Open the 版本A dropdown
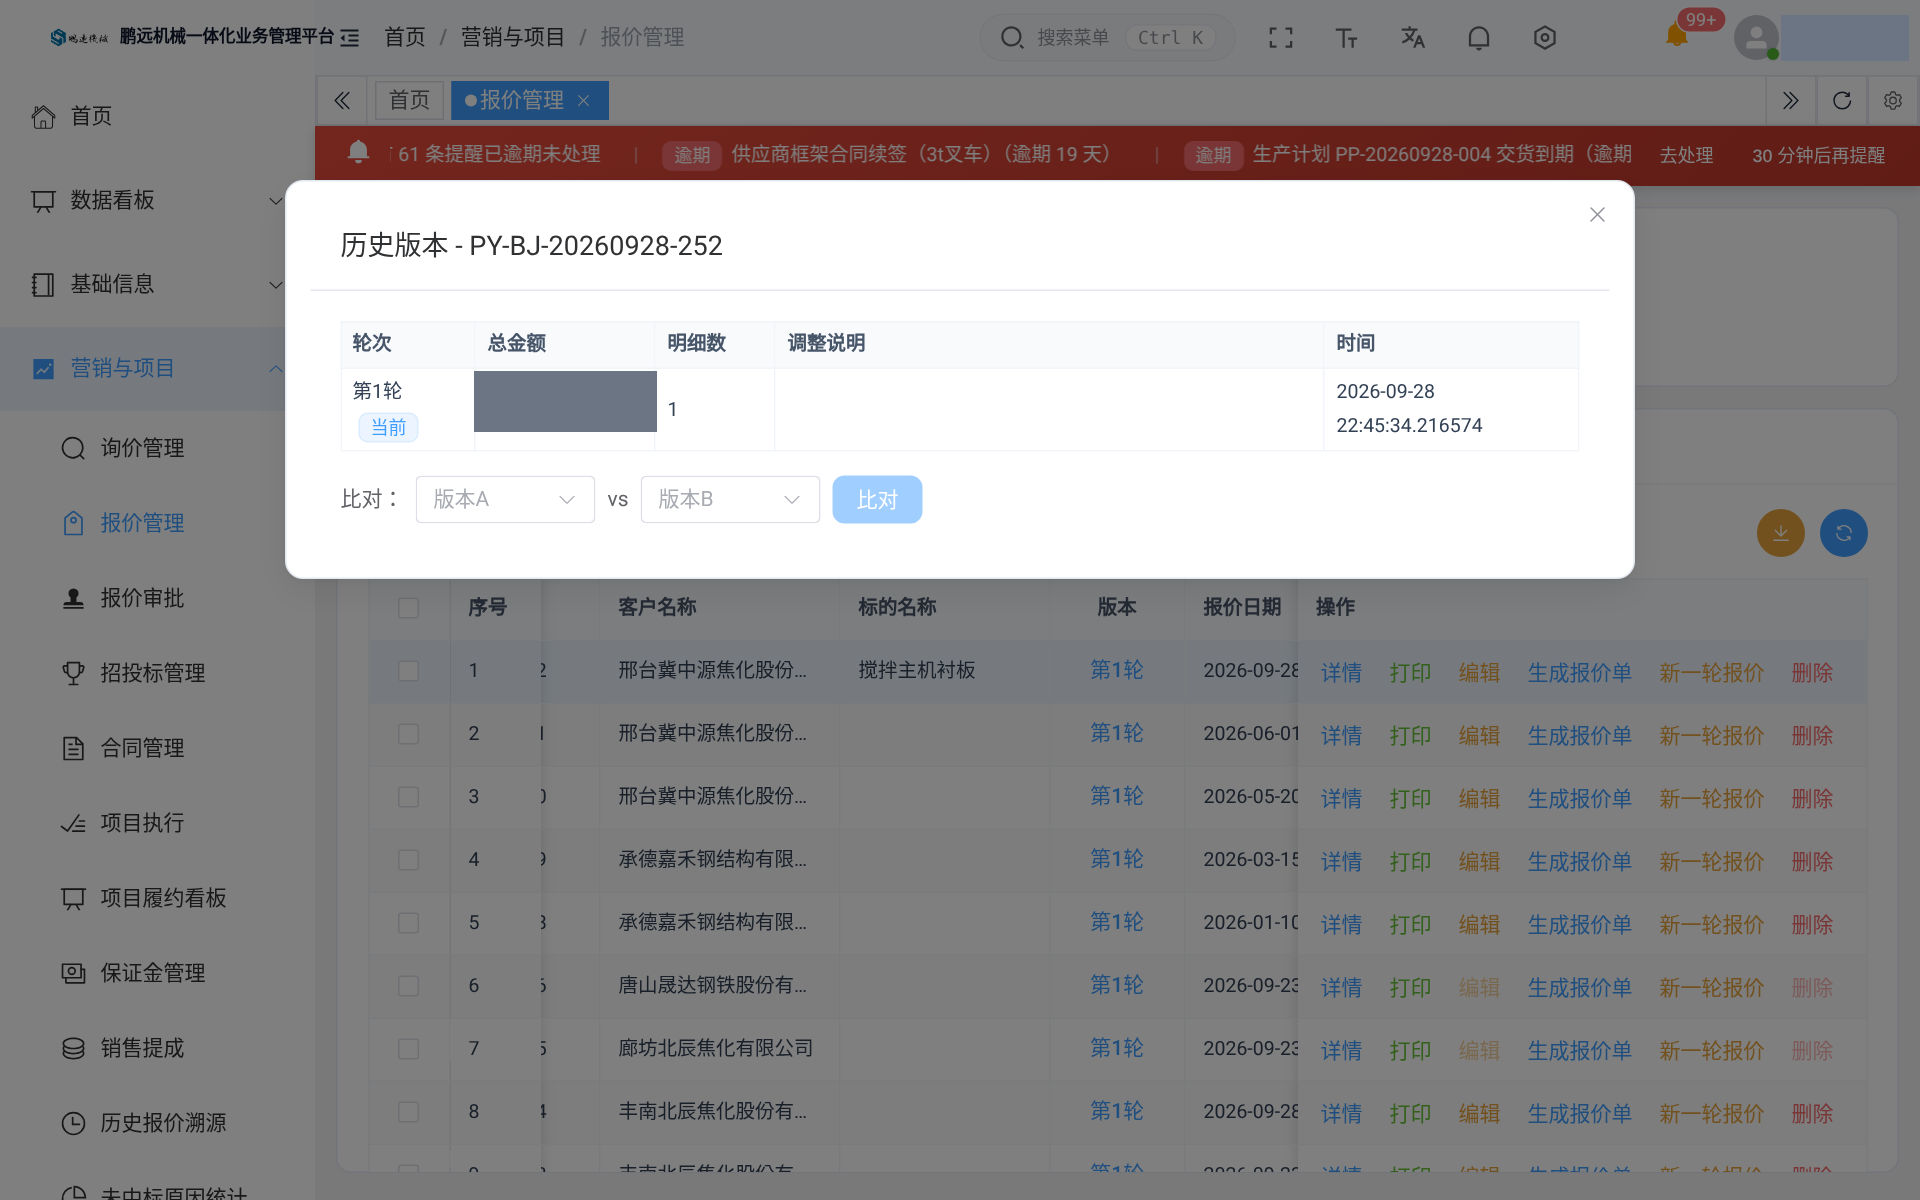Screen dimensions: 1920x1200 tap(505, 499)
